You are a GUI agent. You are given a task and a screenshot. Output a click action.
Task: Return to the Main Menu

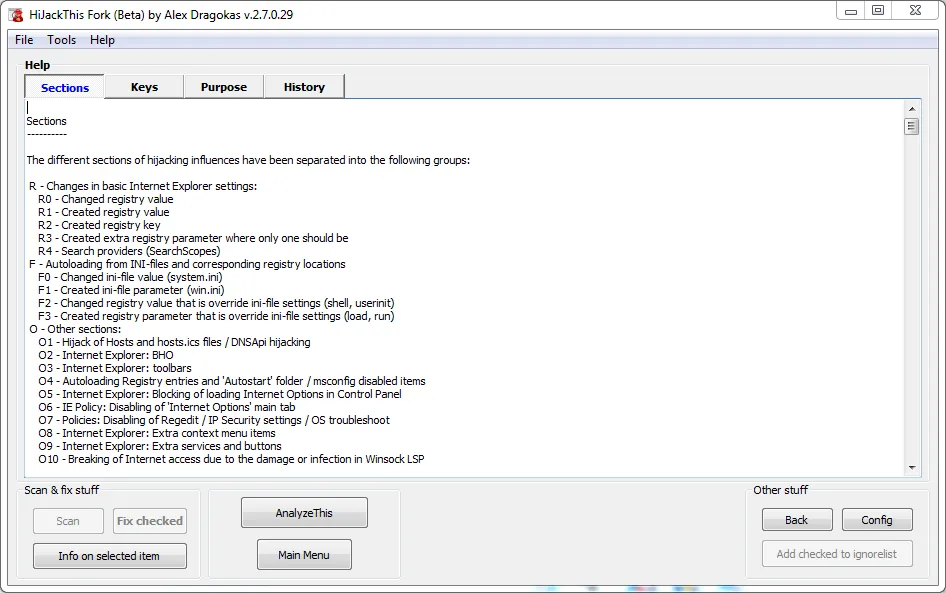[x=304, y=555]
